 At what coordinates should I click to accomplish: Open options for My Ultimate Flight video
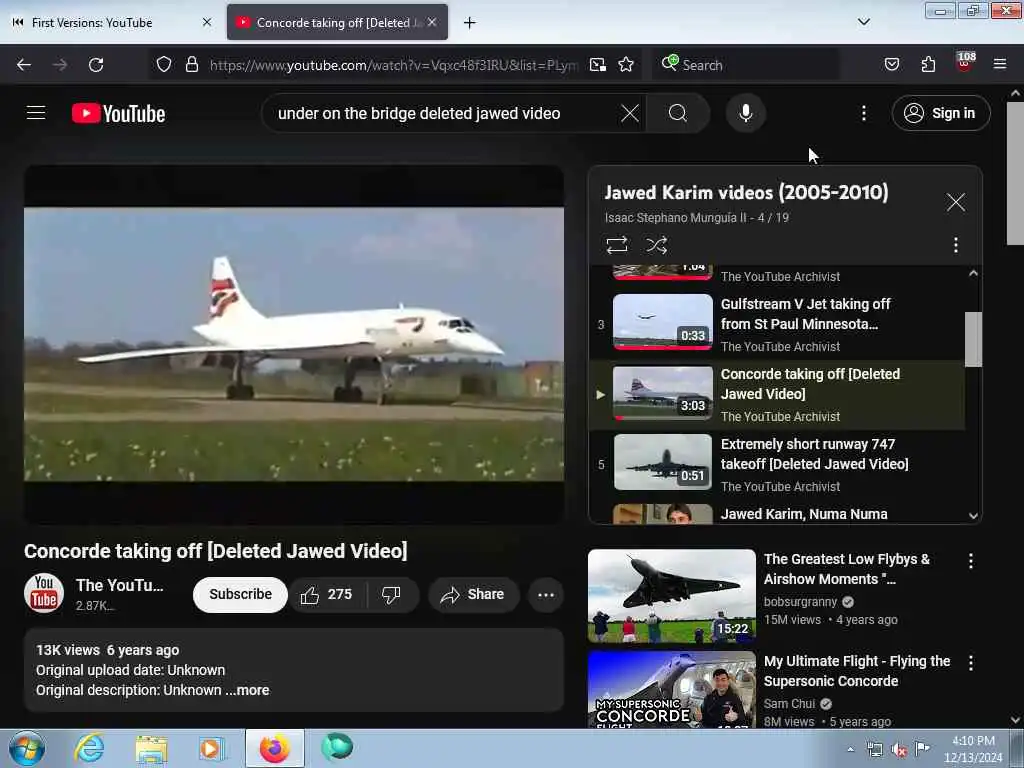tap(970, 663)
